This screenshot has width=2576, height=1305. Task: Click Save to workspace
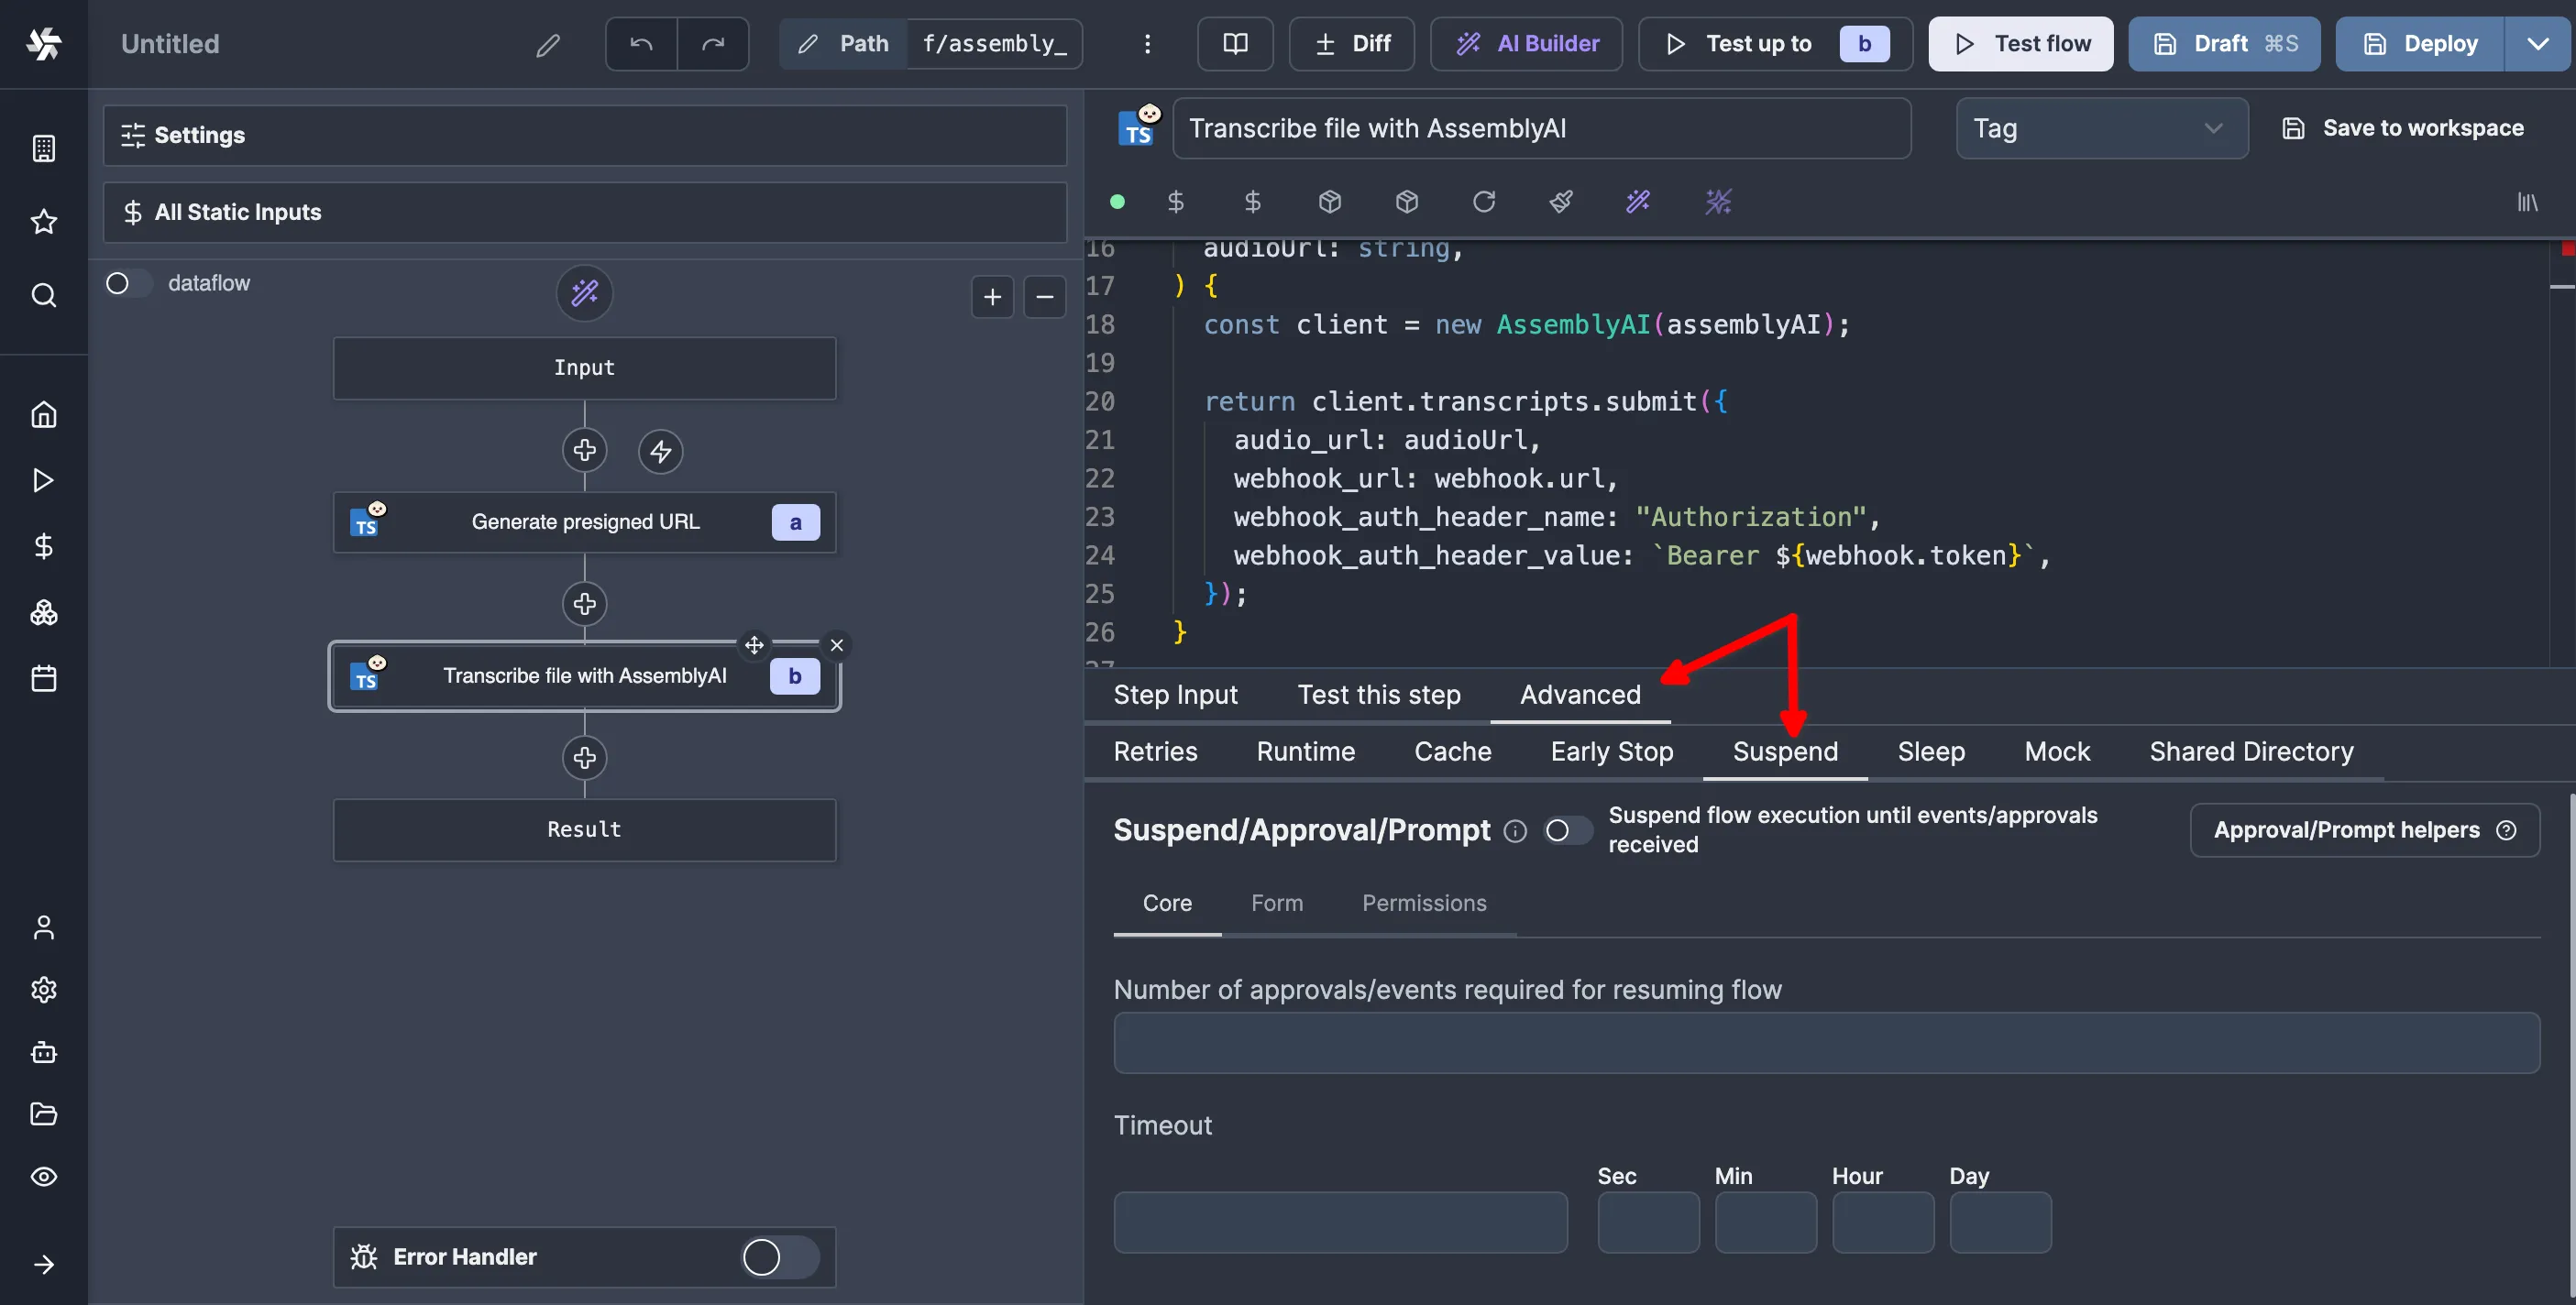pos(2403,128)
